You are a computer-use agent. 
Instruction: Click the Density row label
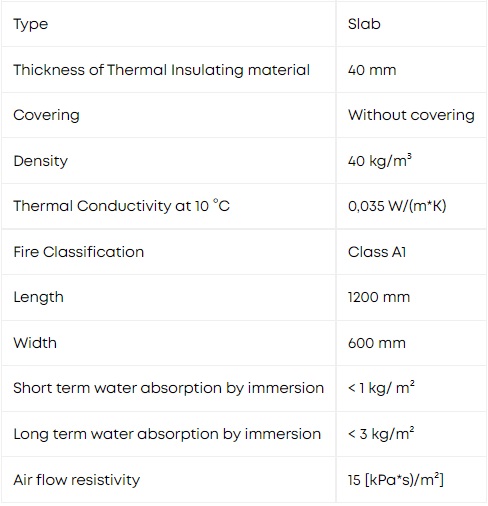(x=41, y=161)
